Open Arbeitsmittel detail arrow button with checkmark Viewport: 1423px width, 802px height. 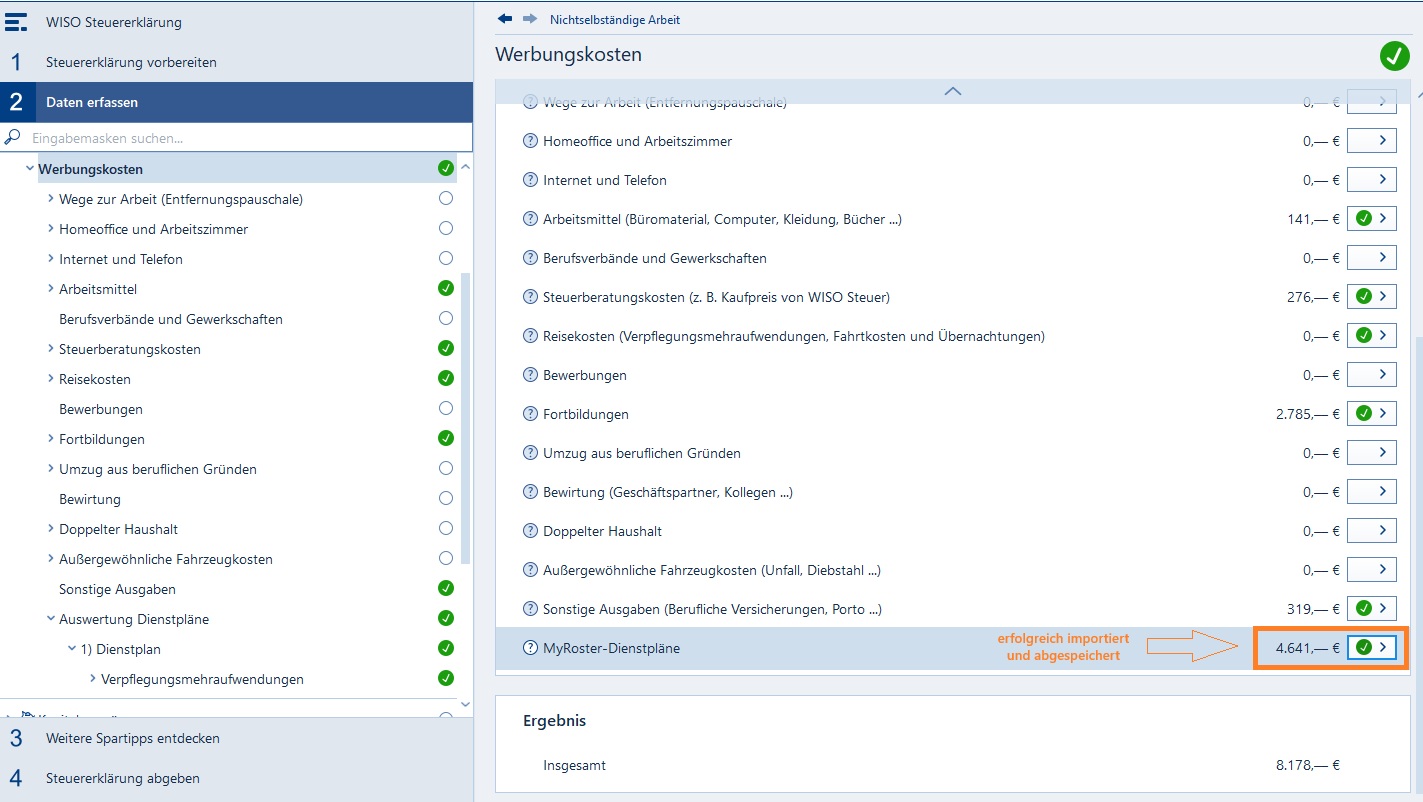point(1371,218)
